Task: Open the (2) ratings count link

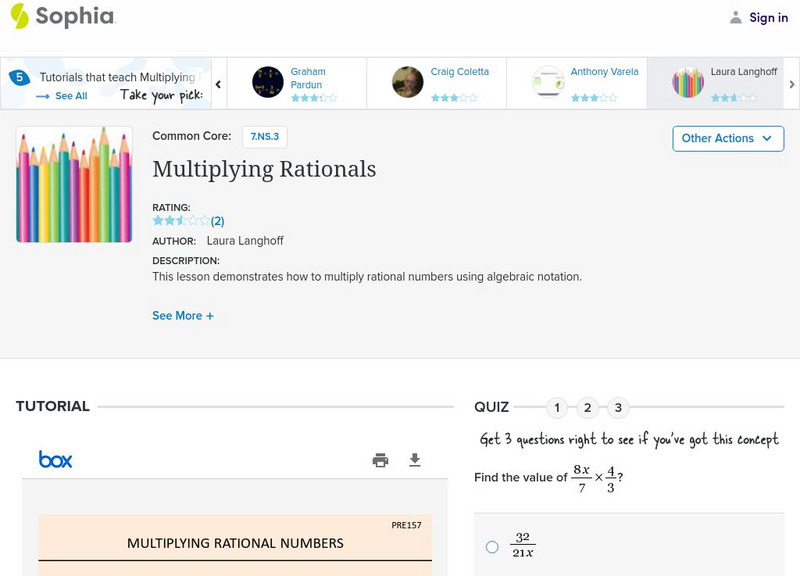Action: 217,221
